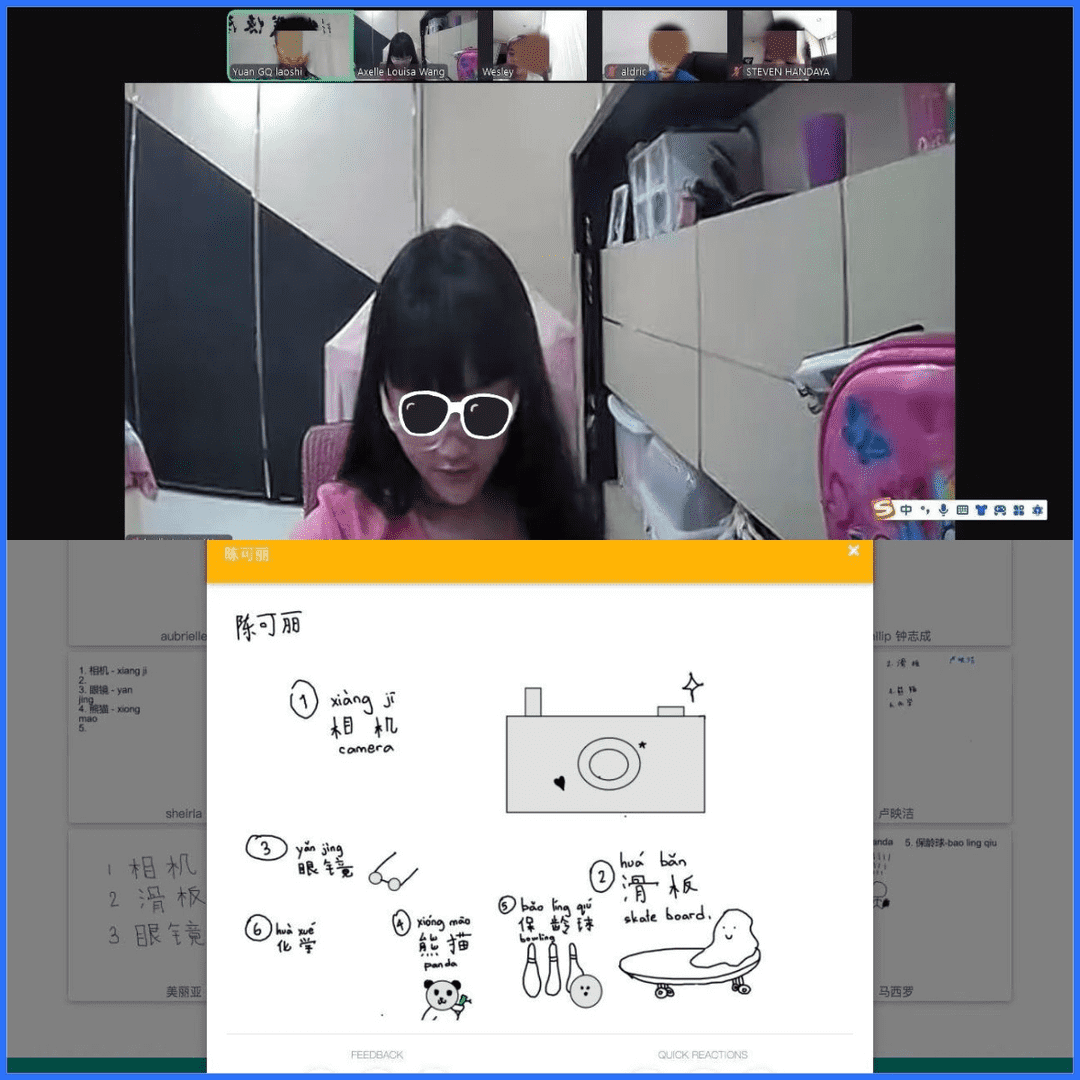Image resolution: width=1080 pixels, height=1080 pixels.
Task: Click the Sogou input method logo
Action: coord(882,509)
